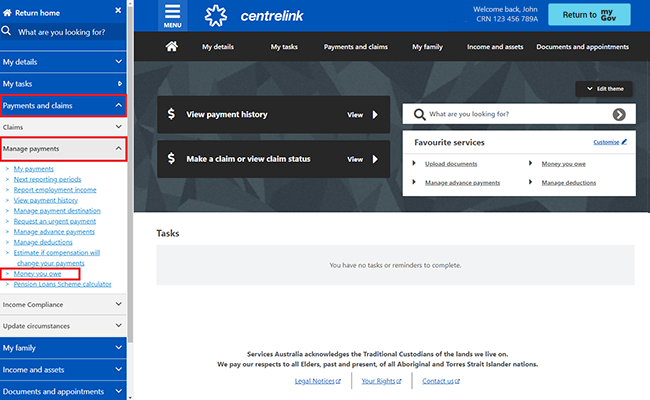Image resolution: width=650 pixels, height=400 pixels.
Task: Click Return to myGov button
Action: [595, 15]
